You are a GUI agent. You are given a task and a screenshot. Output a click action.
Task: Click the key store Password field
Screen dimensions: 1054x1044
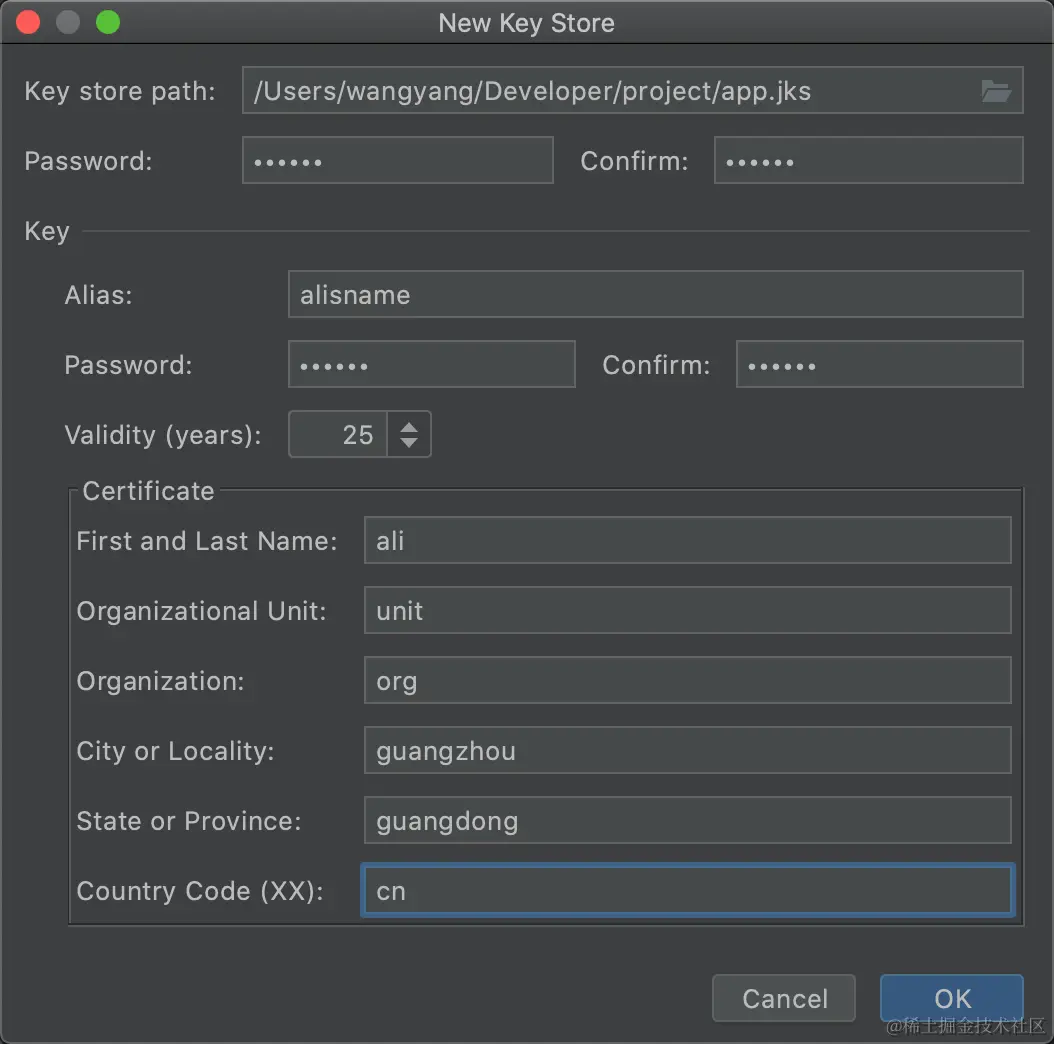coord(397,161)
